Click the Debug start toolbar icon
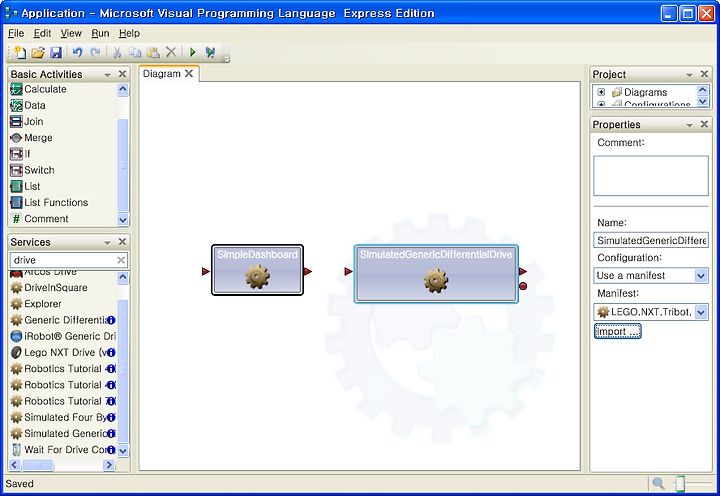This screenshot has height=496, width=720. (210, 52)
